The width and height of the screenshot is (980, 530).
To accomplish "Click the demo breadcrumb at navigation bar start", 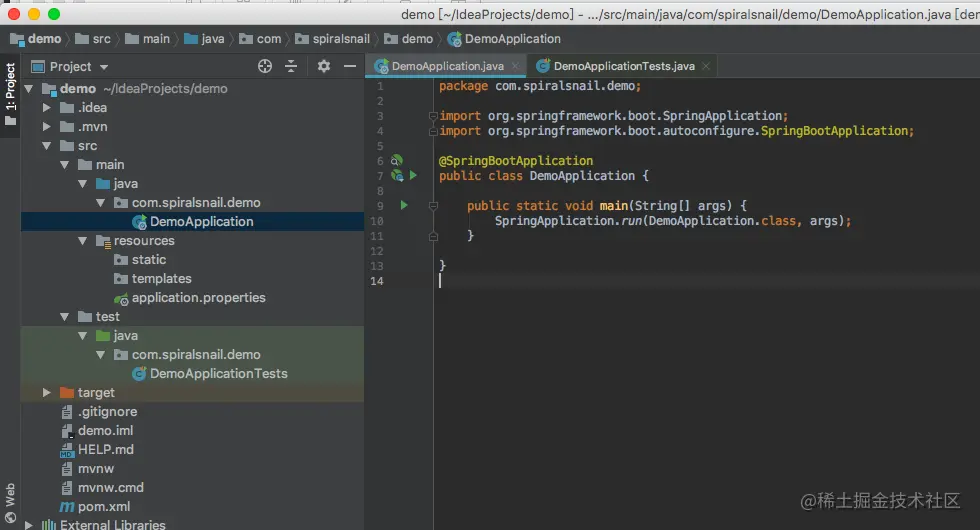I will (x=36, y=39).
